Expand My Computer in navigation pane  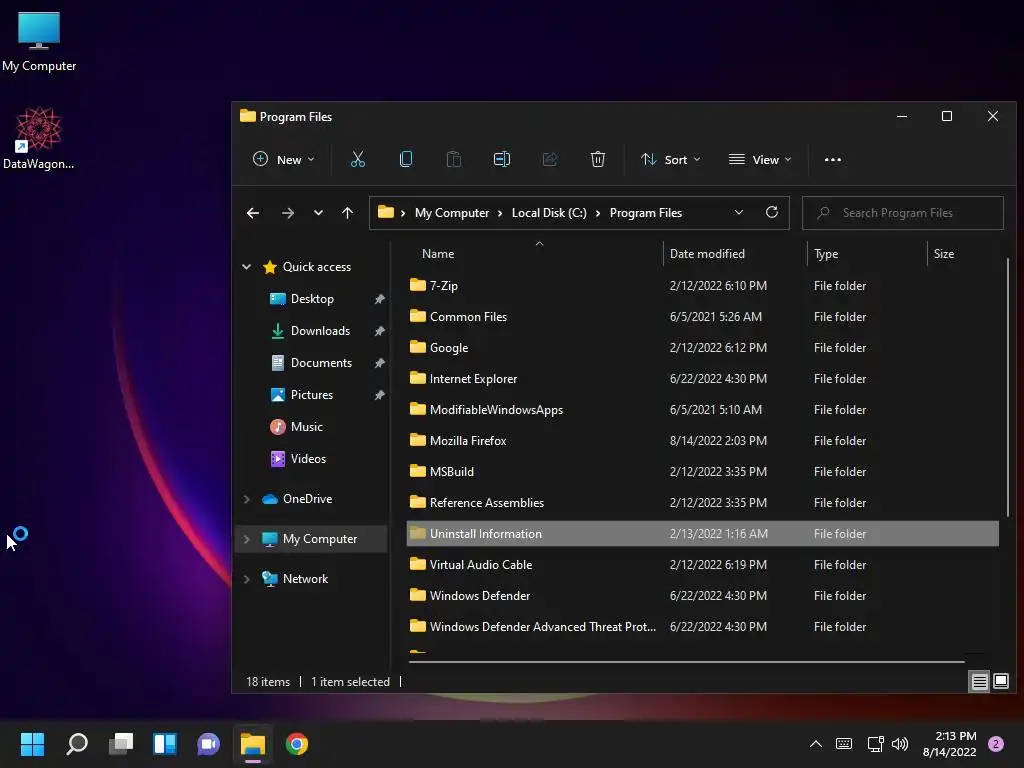(x=246, y=539)
